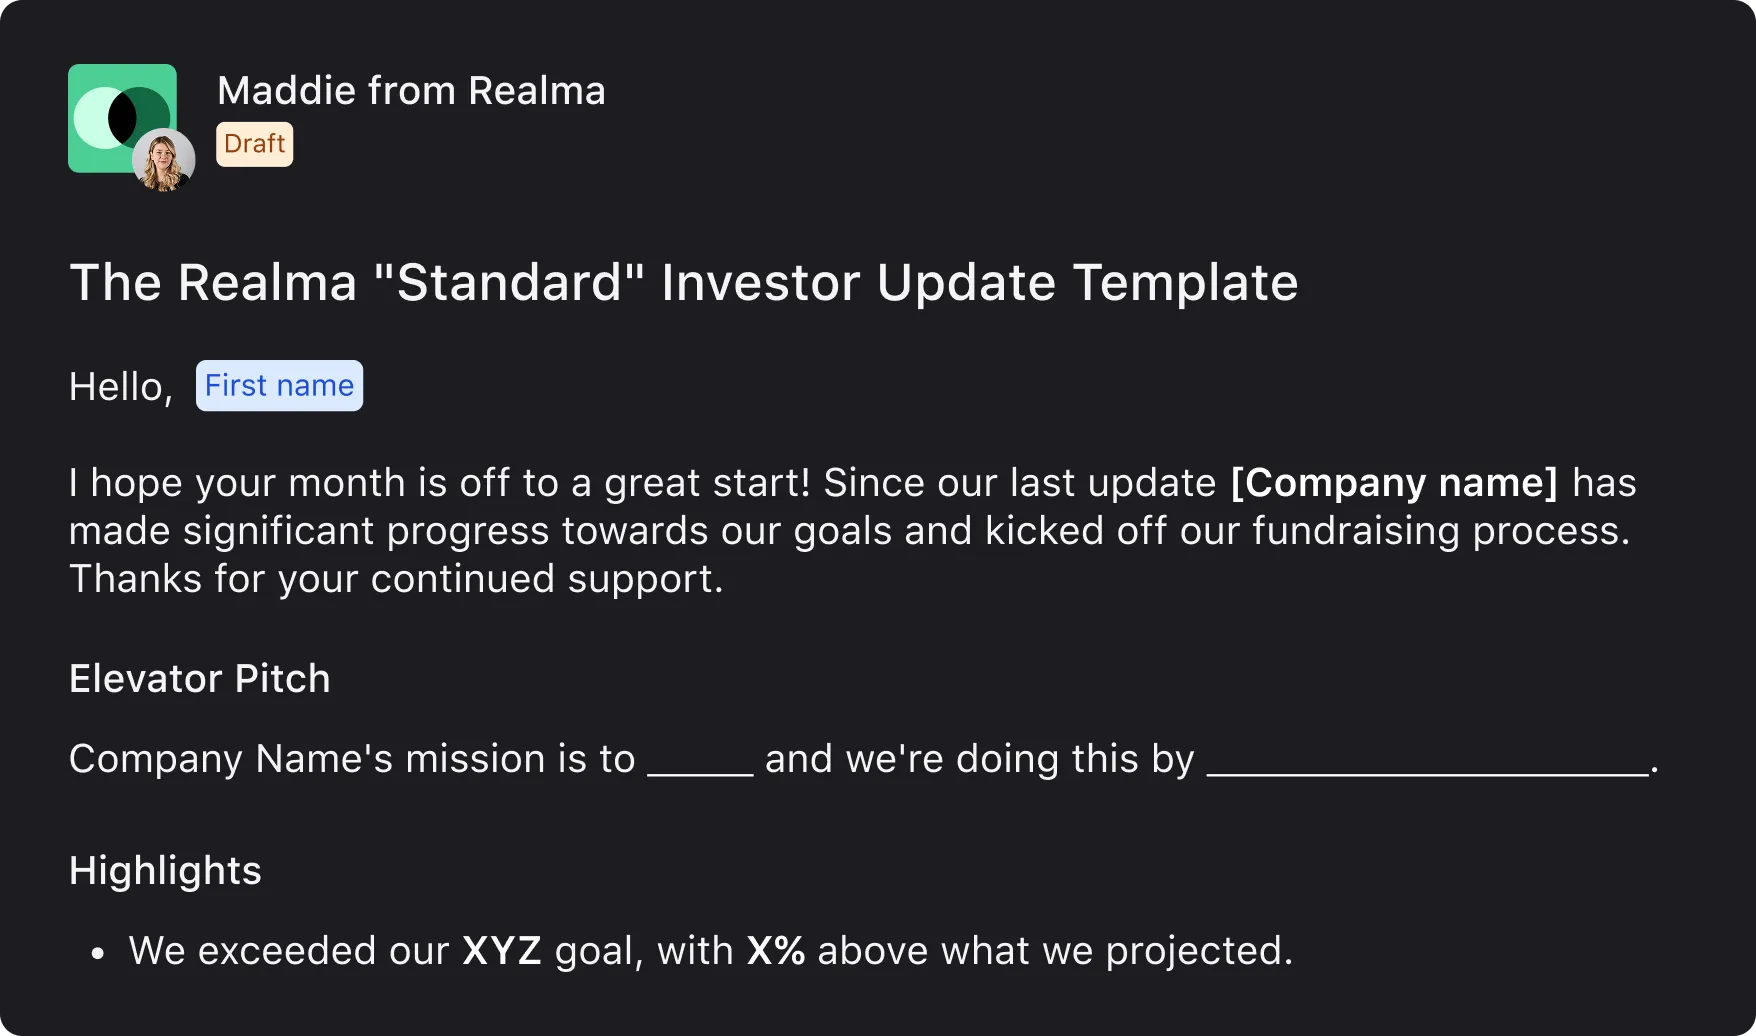1756x1036 pixels.
Task: Toggle selection of the First name merge field
Action: click(x=279, y=385)
